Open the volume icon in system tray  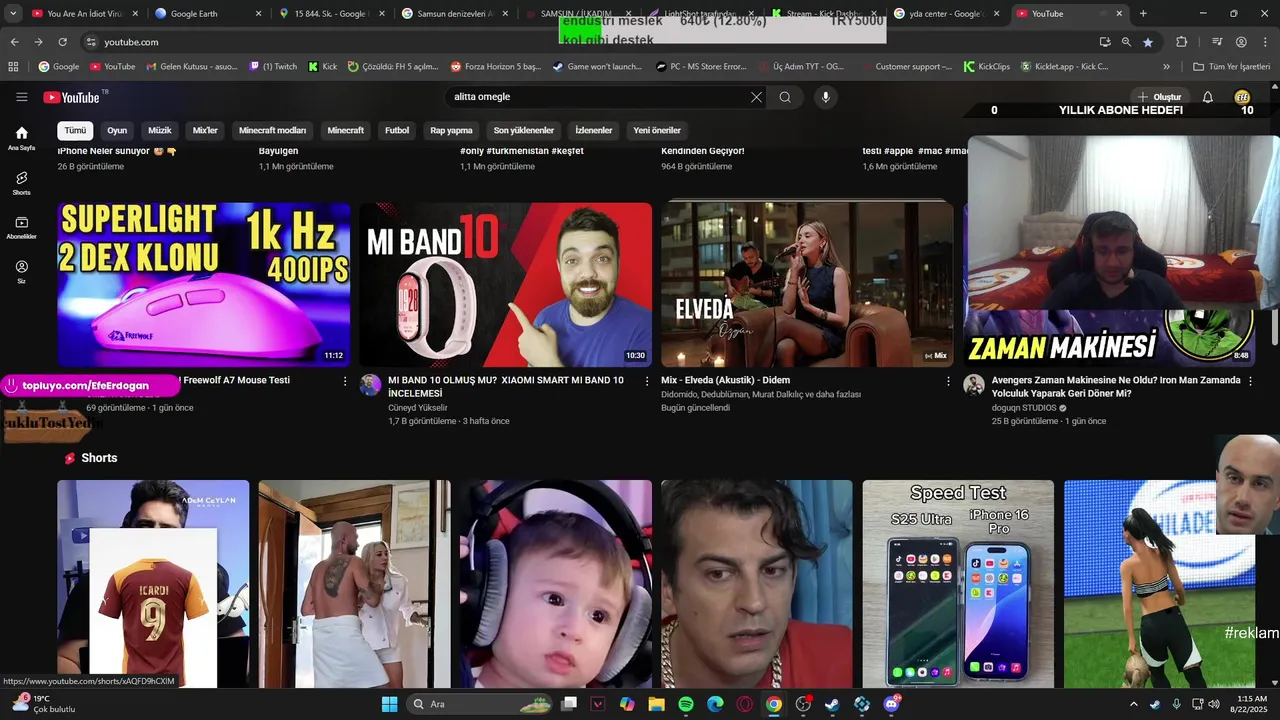[1214, 704]
